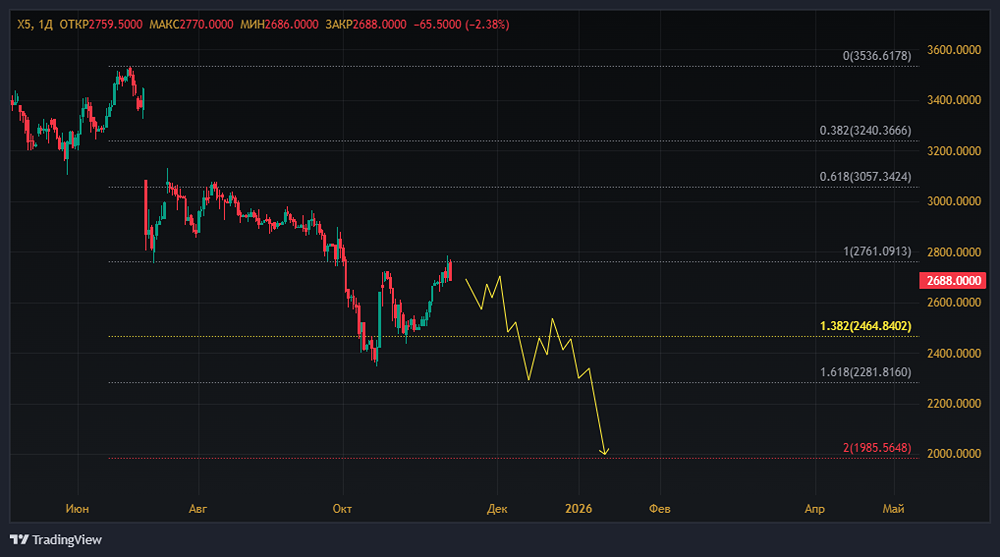The height and width of the screenshot is (557, 1000).
Task: Click the −65.5000 (−2.38%) change value
Action: [462, 24]
